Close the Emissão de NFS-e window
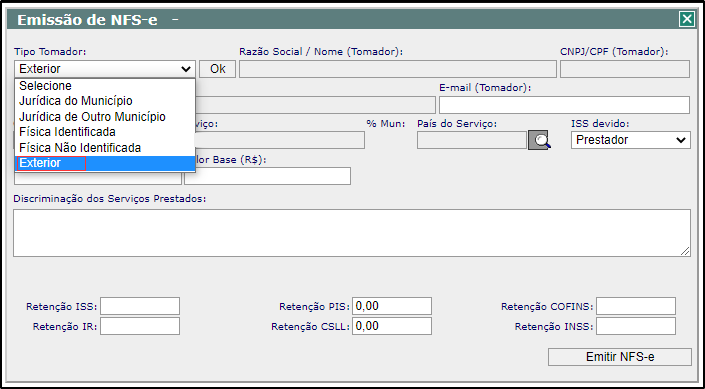Screen dimensions: 705x389 (x=687, y=19)
